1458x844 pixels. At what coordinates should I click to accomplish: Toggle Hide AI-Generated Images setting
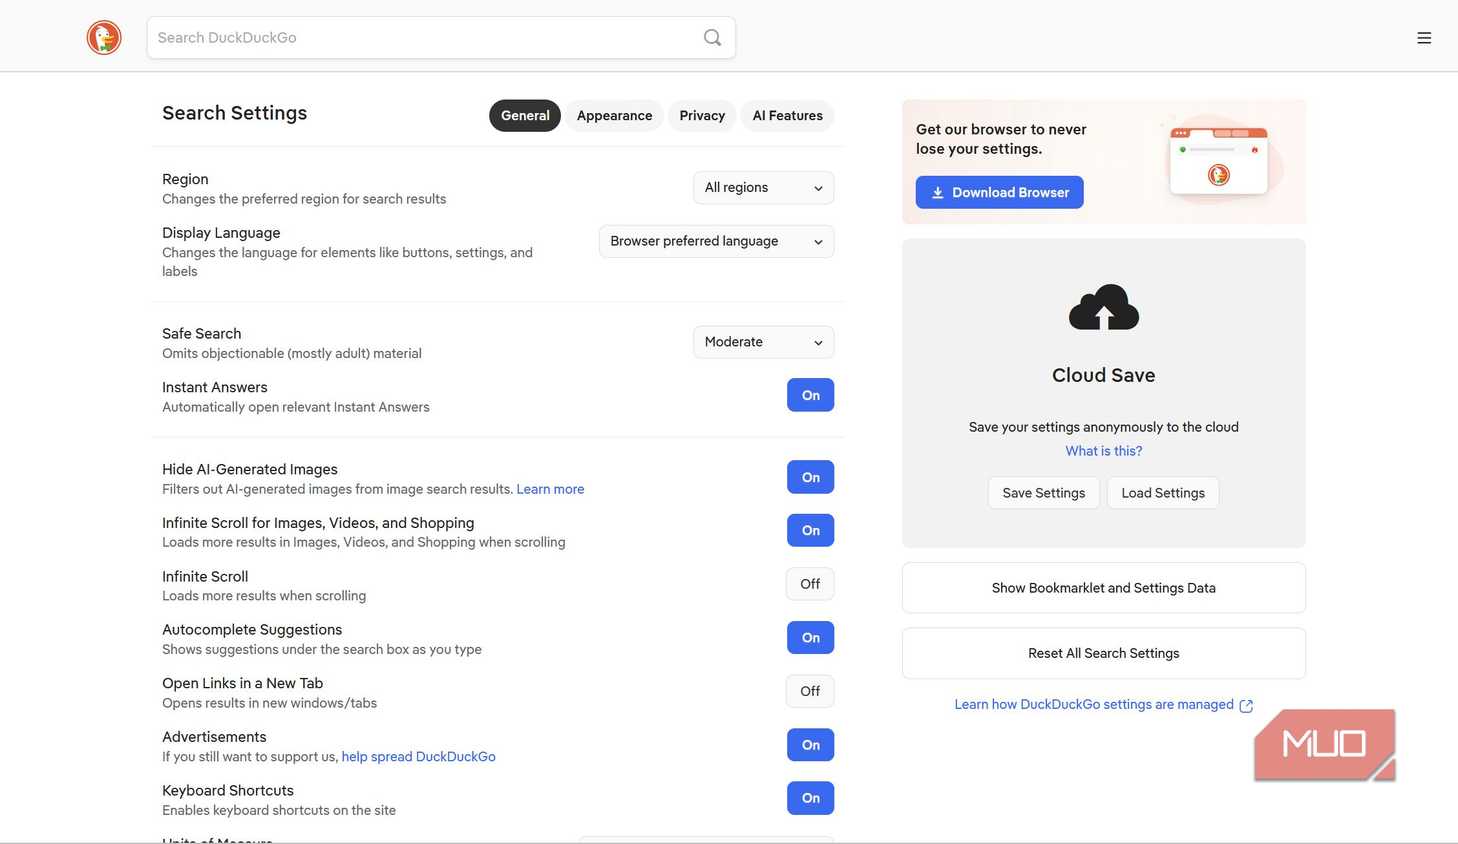[810, 477]
